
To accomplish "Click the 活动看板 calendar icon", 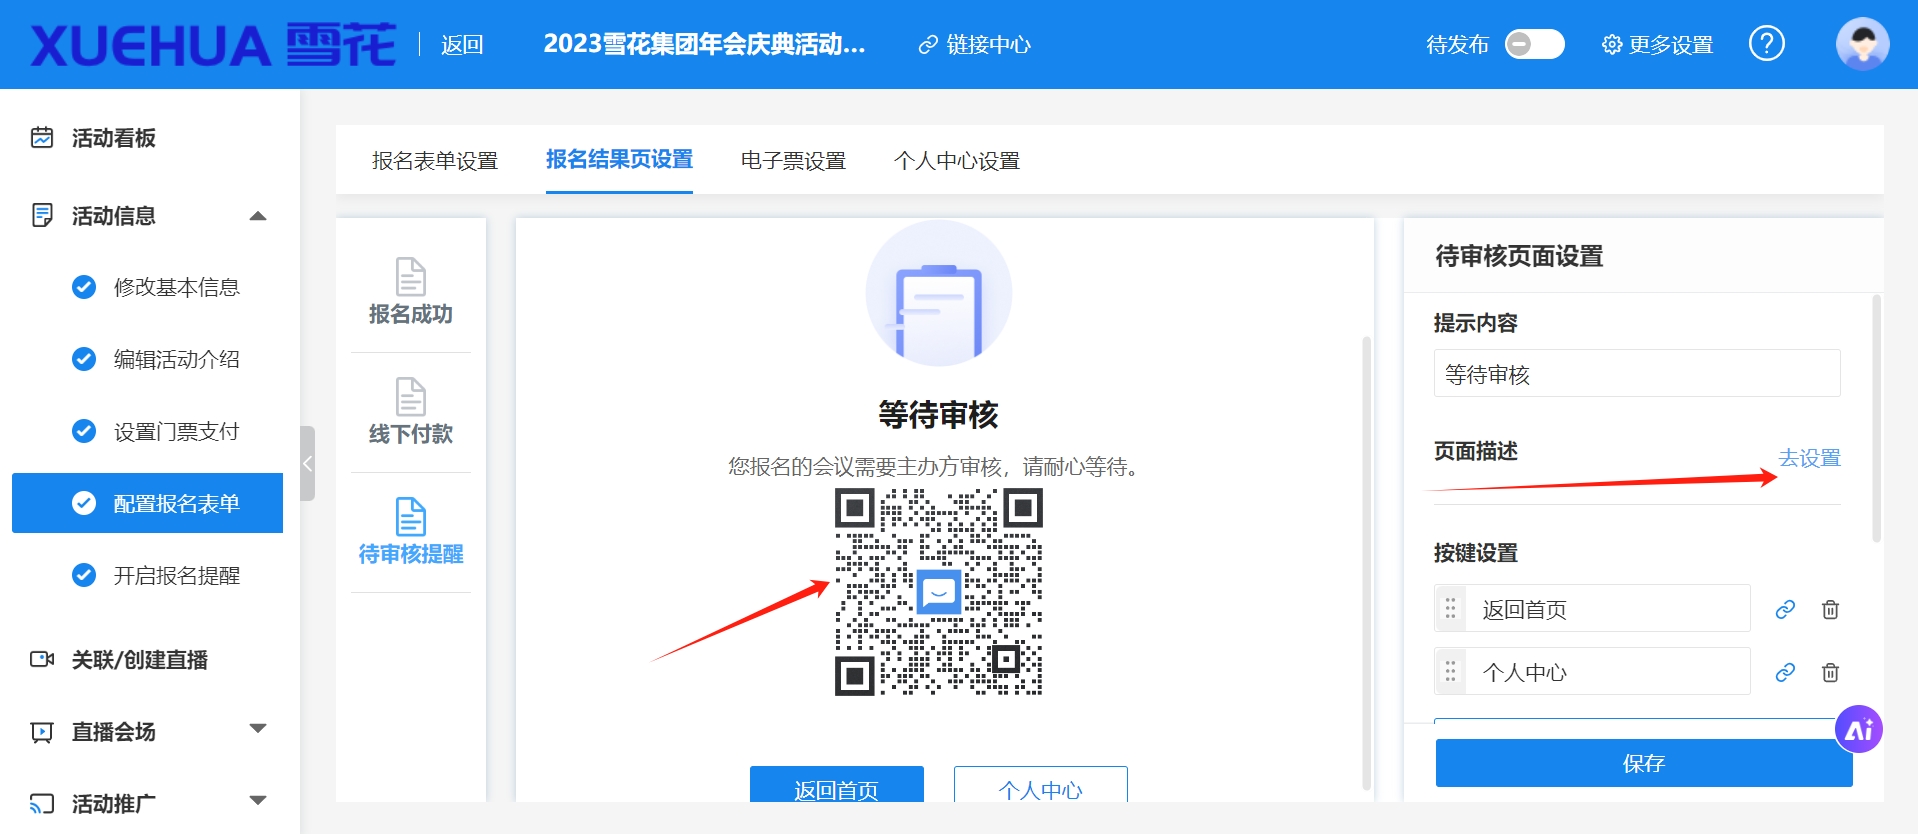I will coord(42,138).
